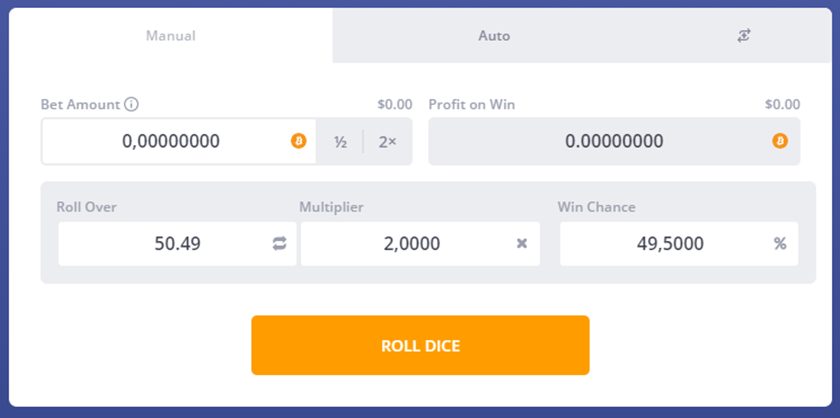Click the Bitcoin icon in Profit on Win field
The height and width of the screenshot is (418, 840).
780,141
